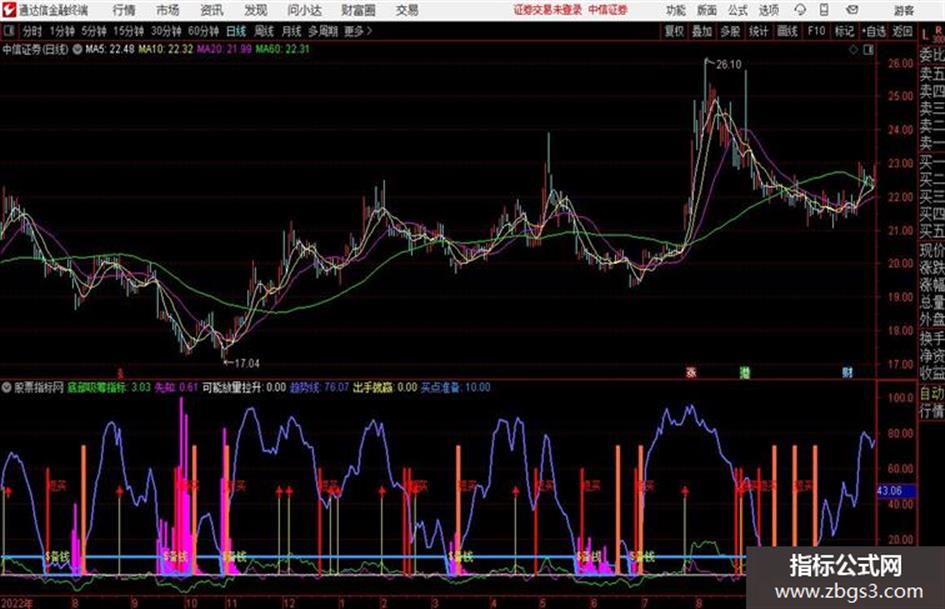
Task: Click the mobile phone icon
Action: 824,10
